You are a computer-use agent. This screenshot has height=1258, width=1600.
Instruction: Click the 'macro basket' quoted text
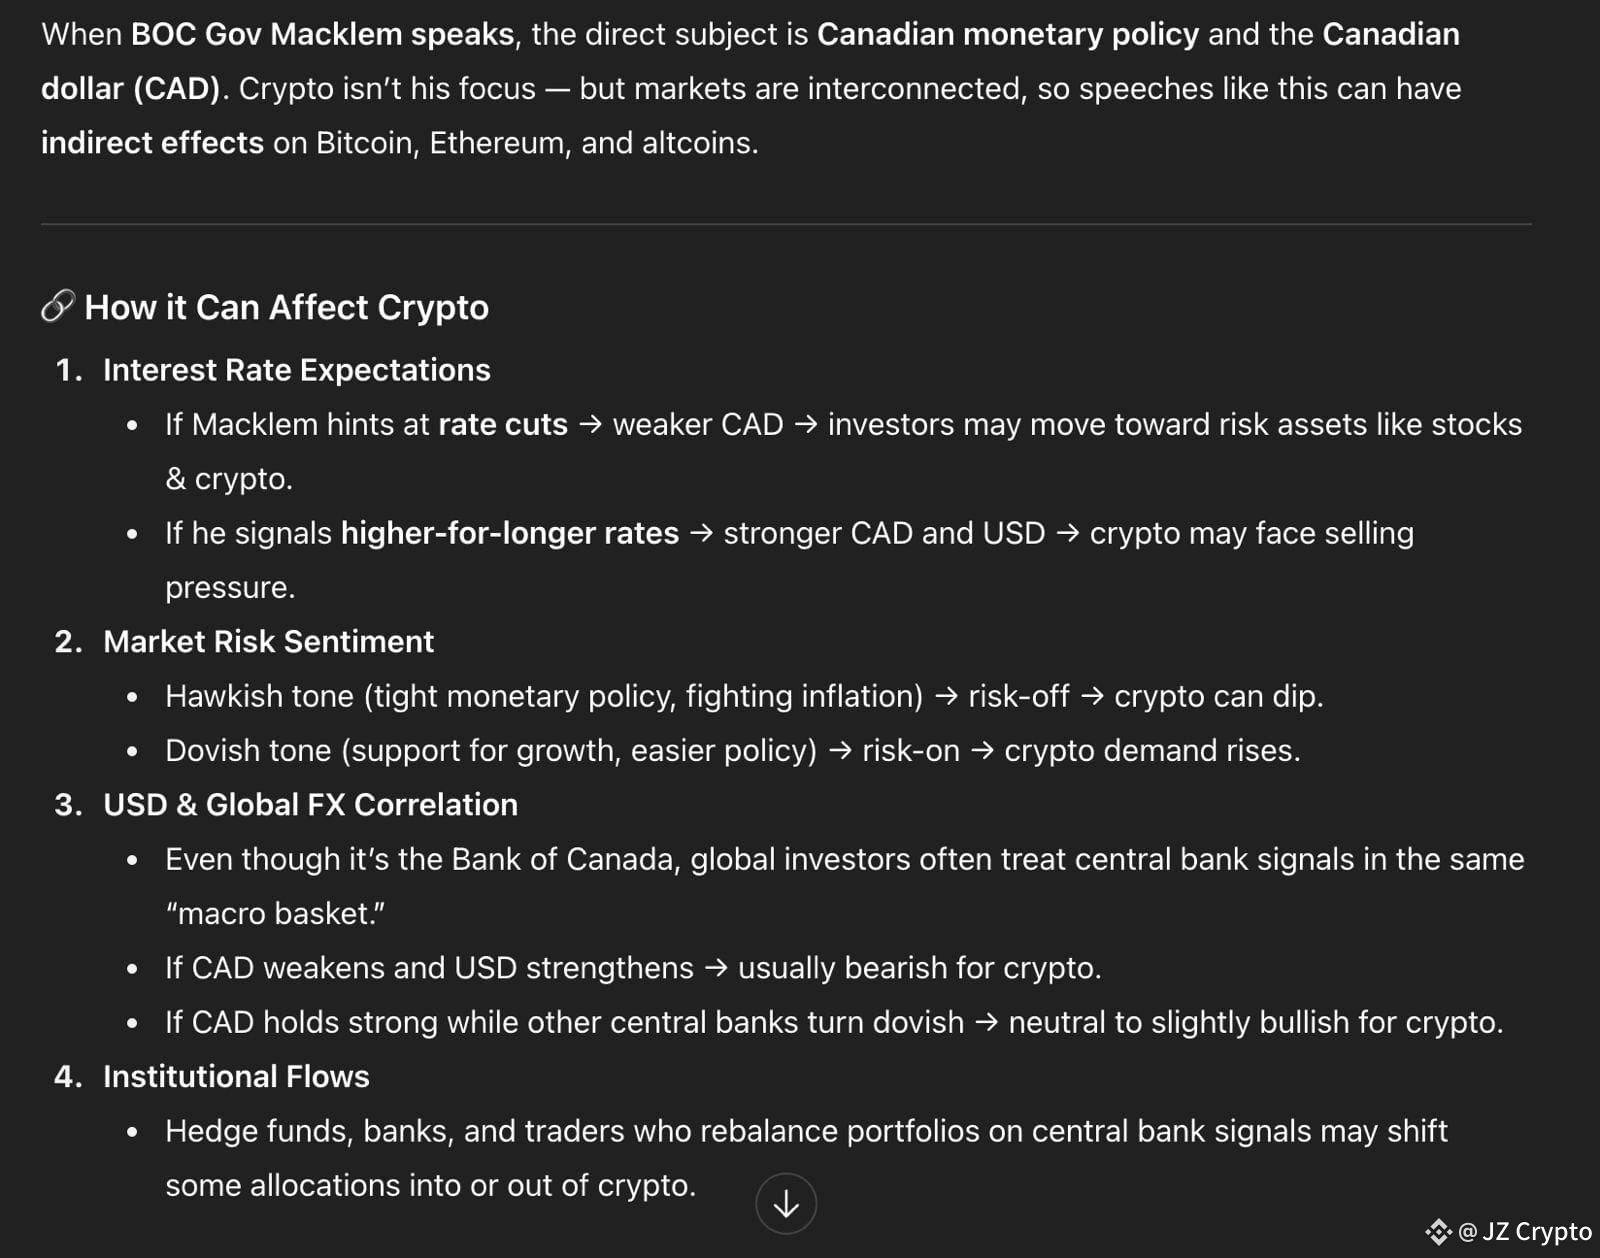[275, 913]
